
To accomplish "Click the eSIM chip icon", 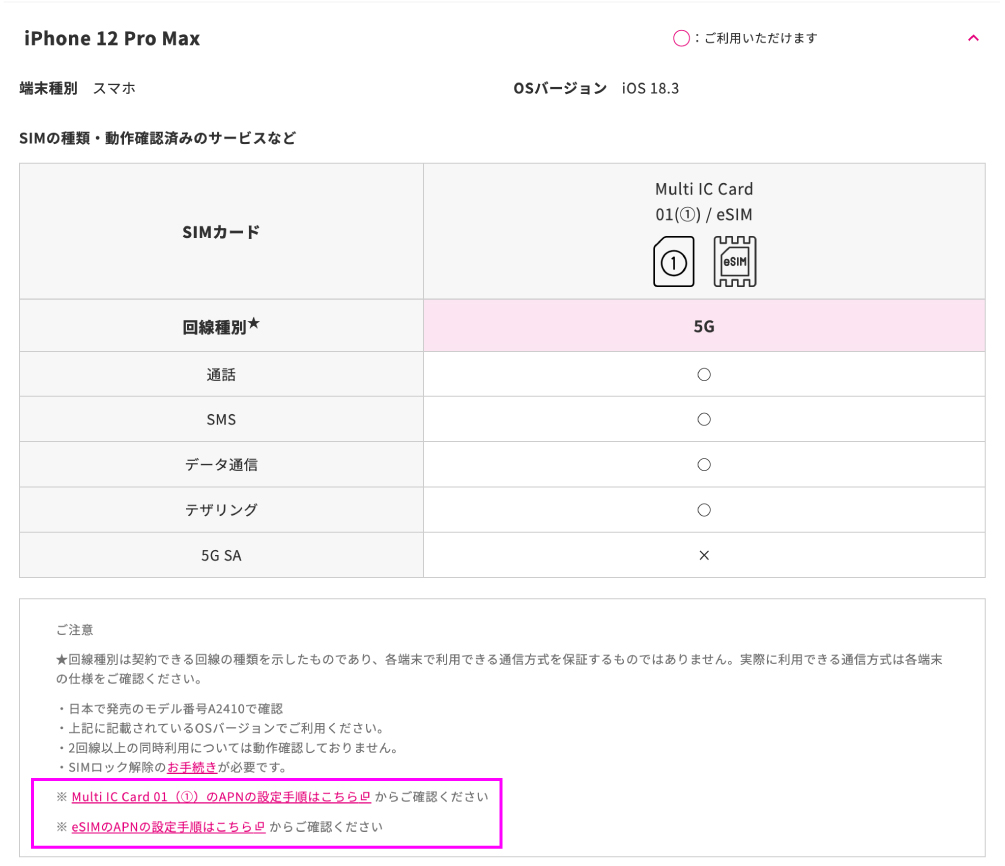I will (x=734, y=262).
